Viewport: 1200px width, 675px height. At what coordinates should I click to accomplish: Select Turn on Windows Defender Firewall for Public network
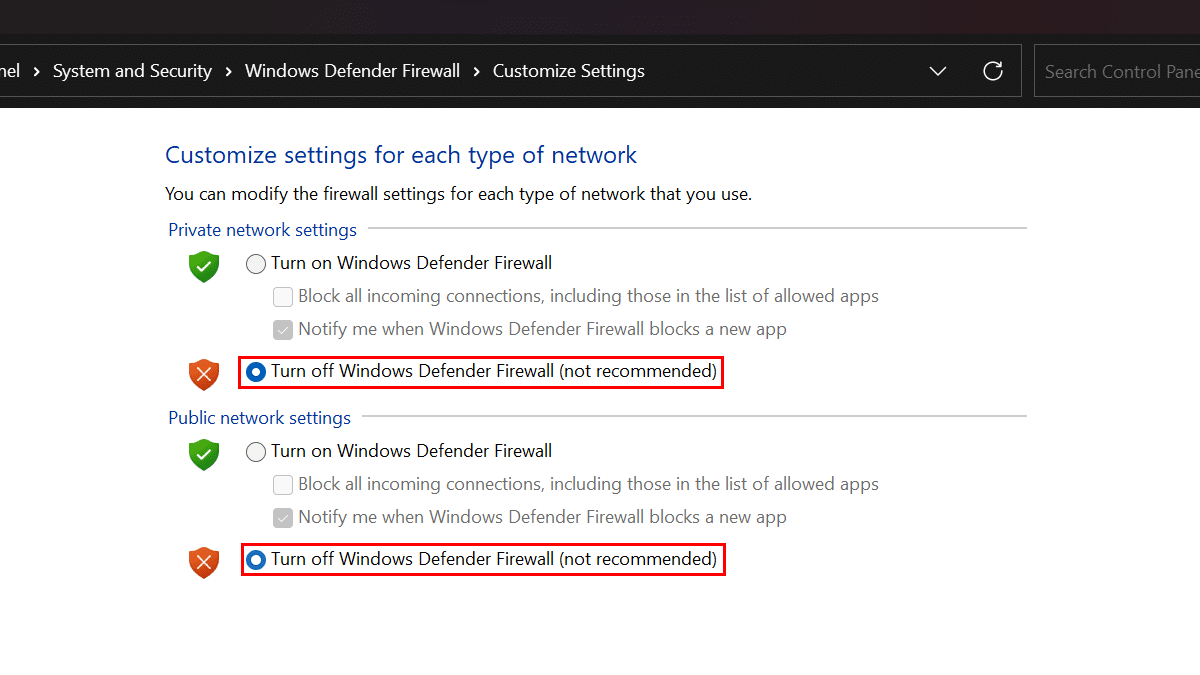click(256, 451)
